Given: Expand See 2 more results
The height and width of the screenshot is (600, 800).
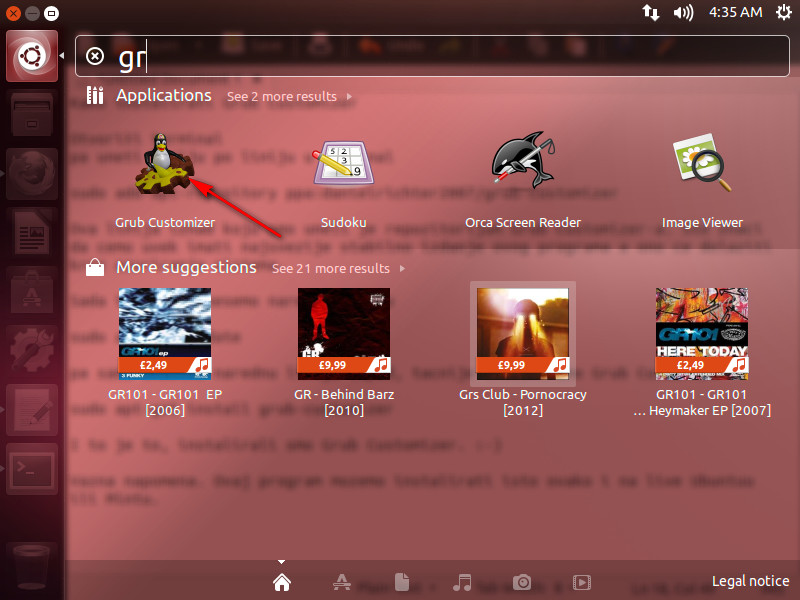Looking at the screenshot, I should (289, 96).
